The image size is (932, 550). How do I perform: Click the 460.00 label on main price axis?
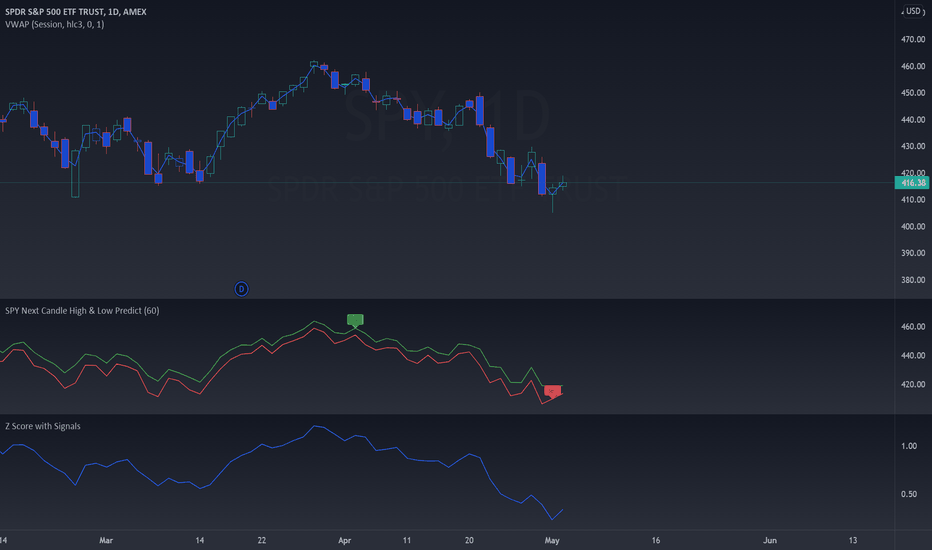tap(913, 66)
